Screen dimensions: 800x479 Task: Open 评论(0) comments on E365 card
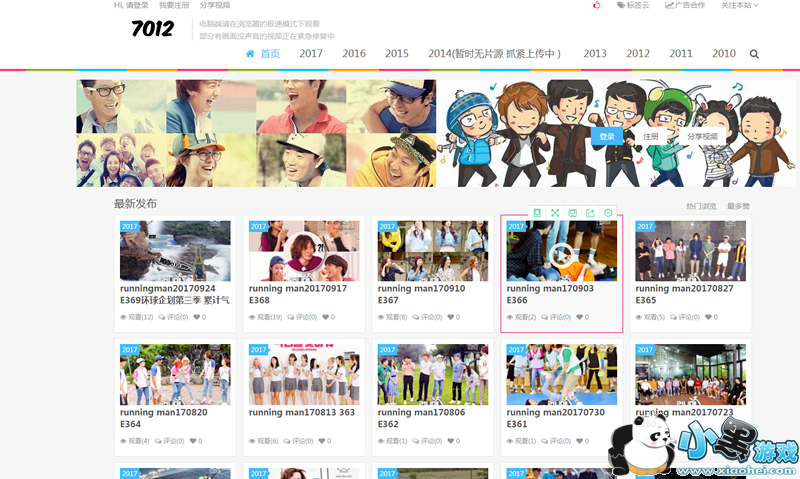coord(685,317)
